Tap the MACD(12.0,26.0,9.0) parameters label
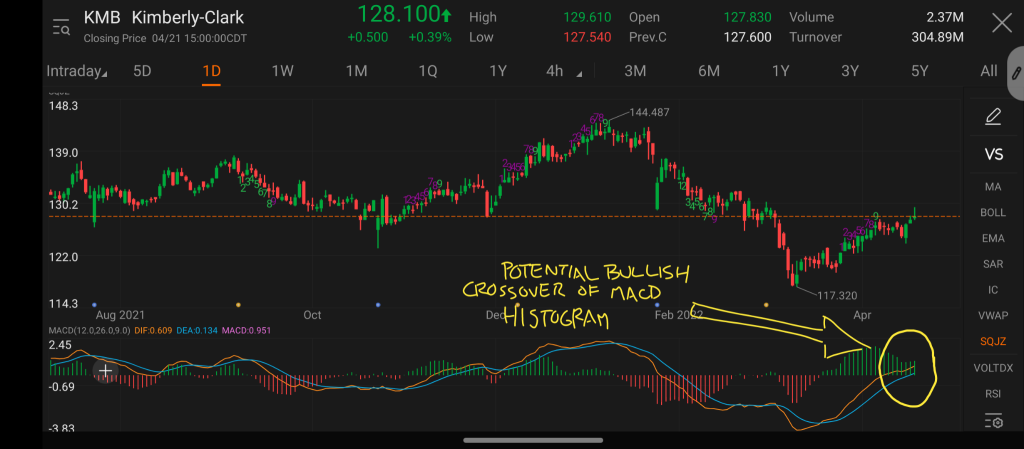Screen dimensions: 1024x449 pos(89,331)
